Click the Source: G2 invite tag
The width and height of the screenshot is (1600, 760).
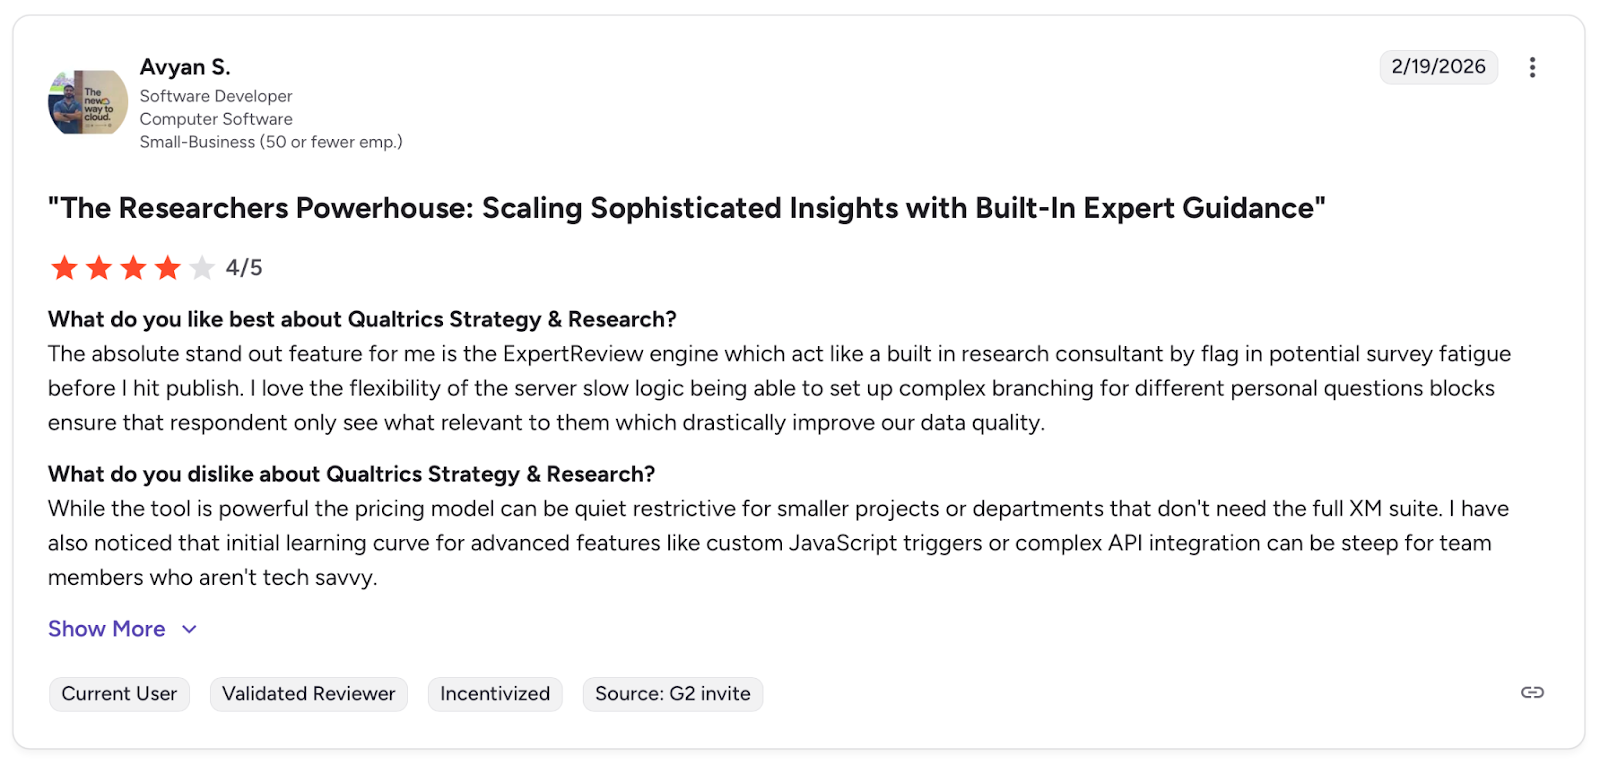[672, 694]
